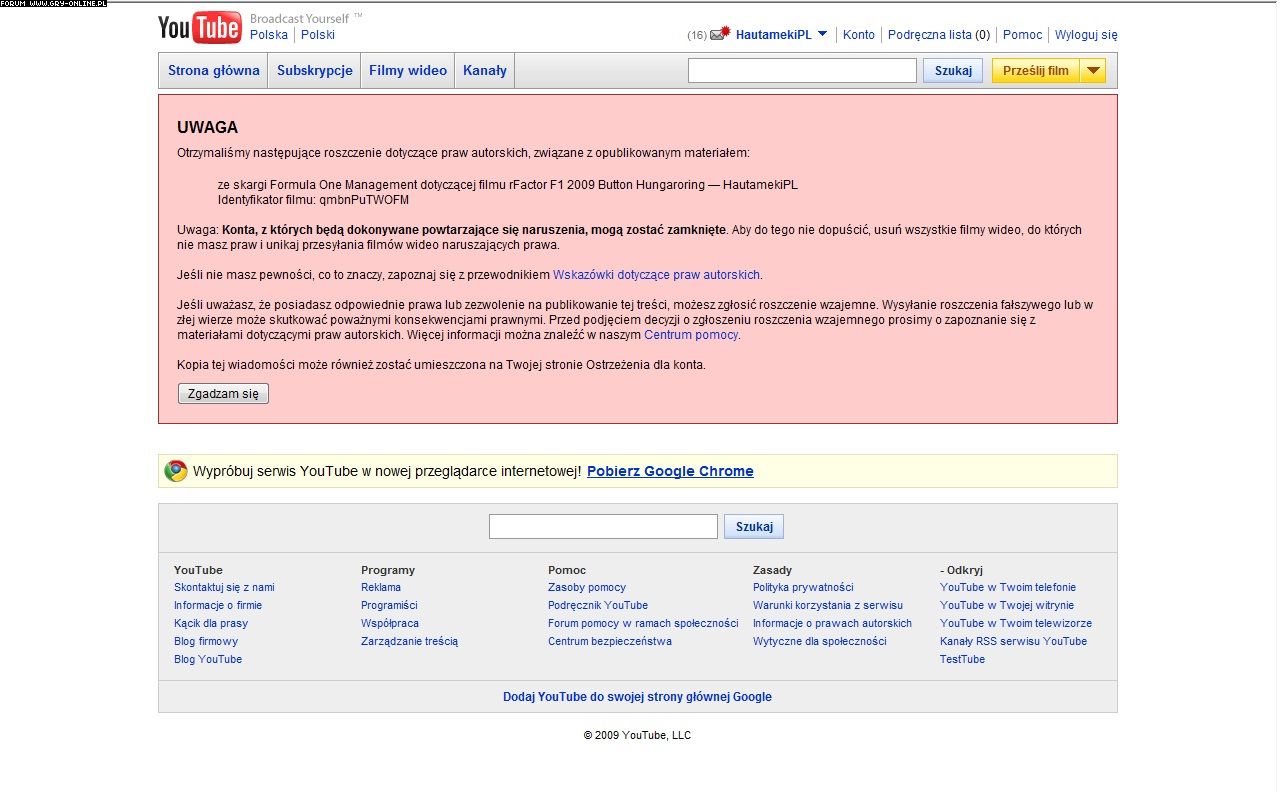Open YouTube w Twoim telewizorze link
Viewport: 1280px width, 792px height.
coord(1015,623)
